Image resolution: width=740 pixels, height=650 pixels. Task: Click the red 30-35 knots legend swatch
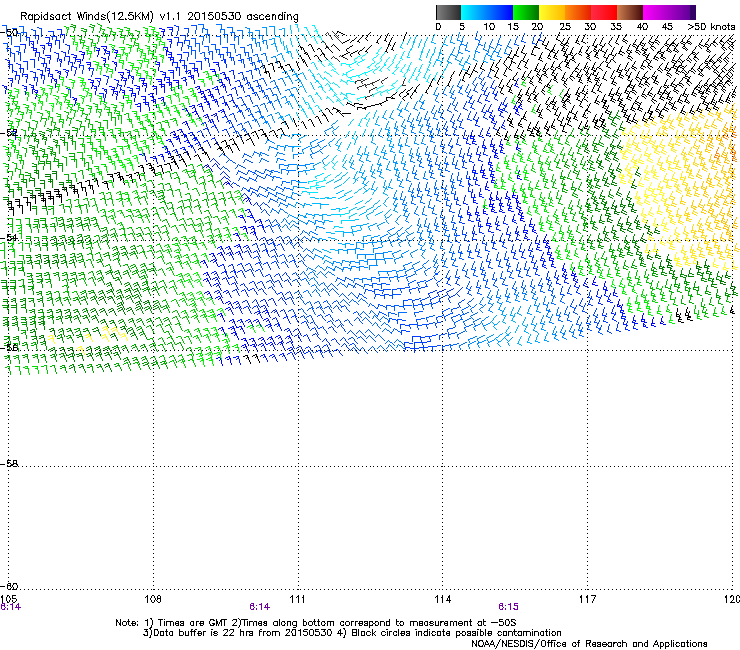click(x=604, y=12)
